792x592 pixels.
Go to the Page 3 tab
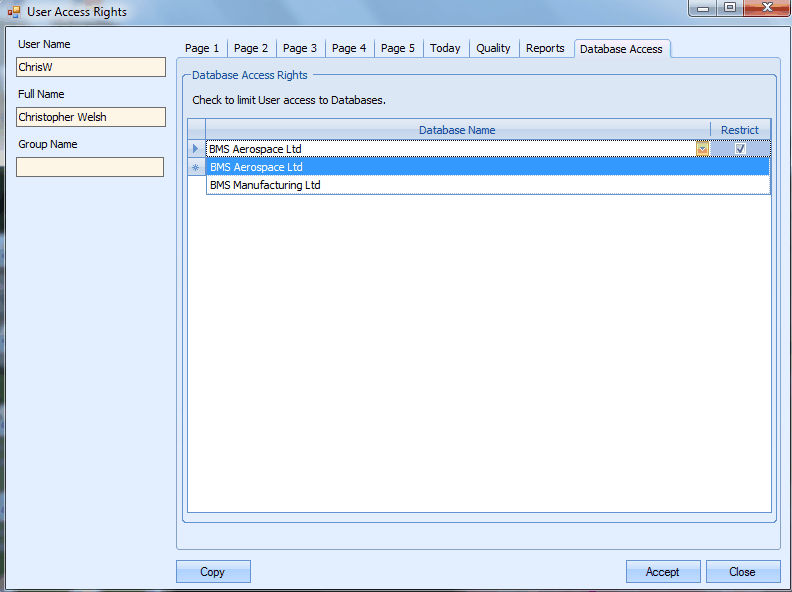300,48
